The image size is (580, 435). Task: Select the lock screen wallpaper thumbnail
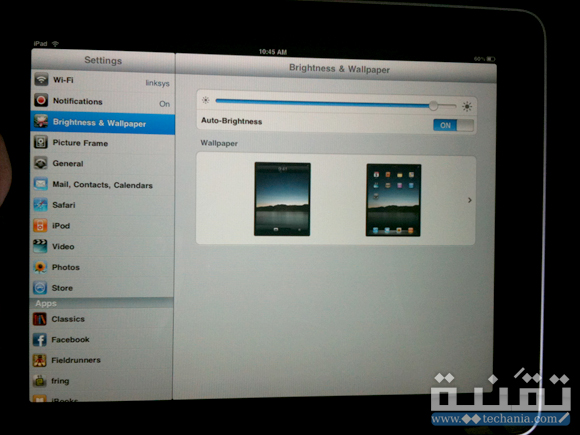pyautogui.click(x=282, y=199)
